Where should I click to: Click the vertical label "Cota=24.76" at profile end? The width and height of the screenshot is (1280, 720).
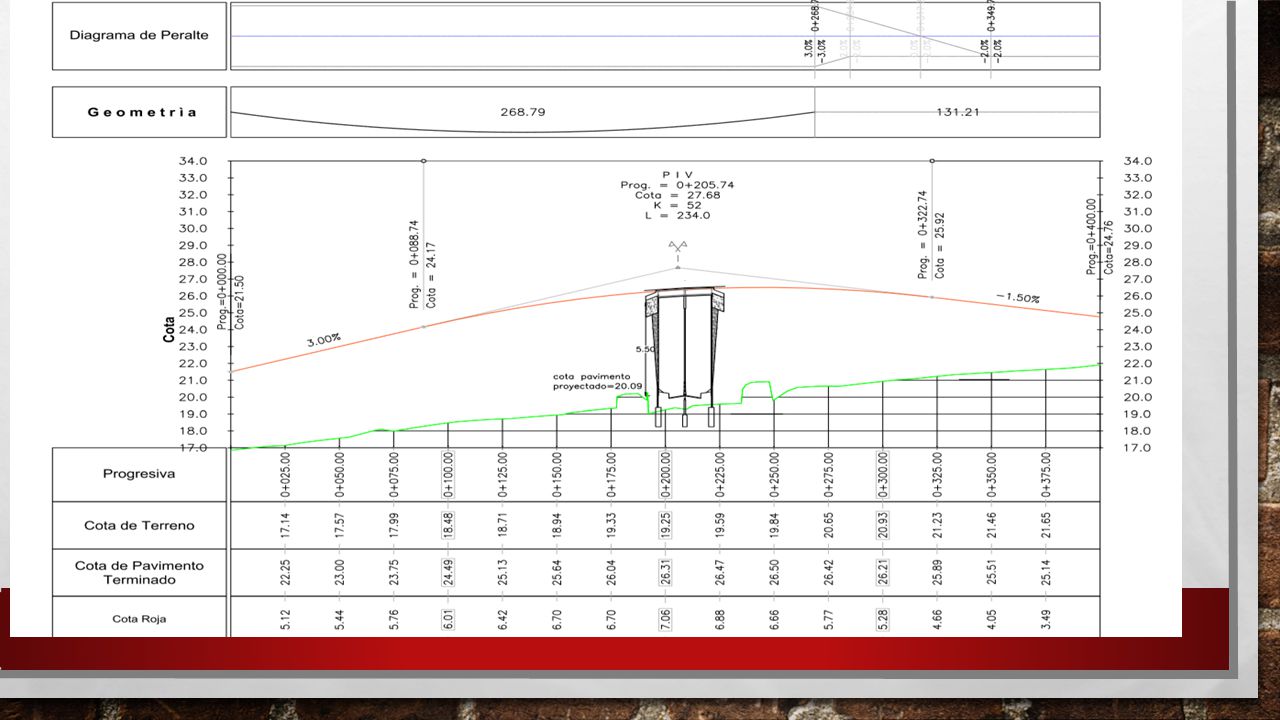click(x=1108, y=247)
